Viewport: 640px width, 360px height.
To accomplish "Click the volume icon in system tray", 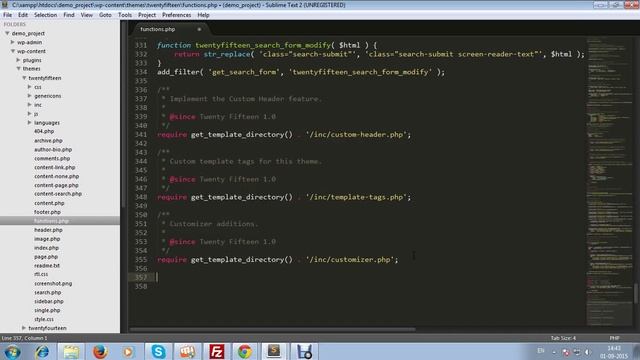I will (x=587, y=352).
